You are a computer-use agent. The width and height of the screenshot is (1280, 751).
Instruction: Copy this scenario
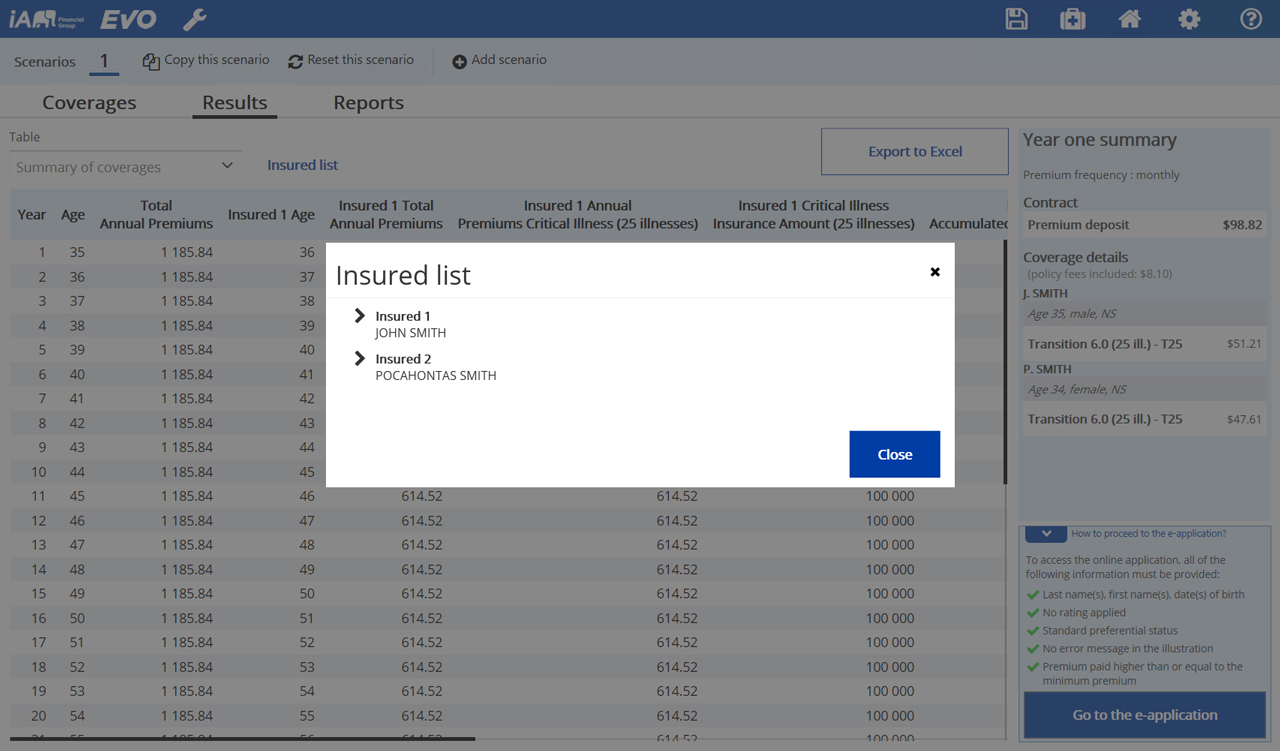(206, 60)
